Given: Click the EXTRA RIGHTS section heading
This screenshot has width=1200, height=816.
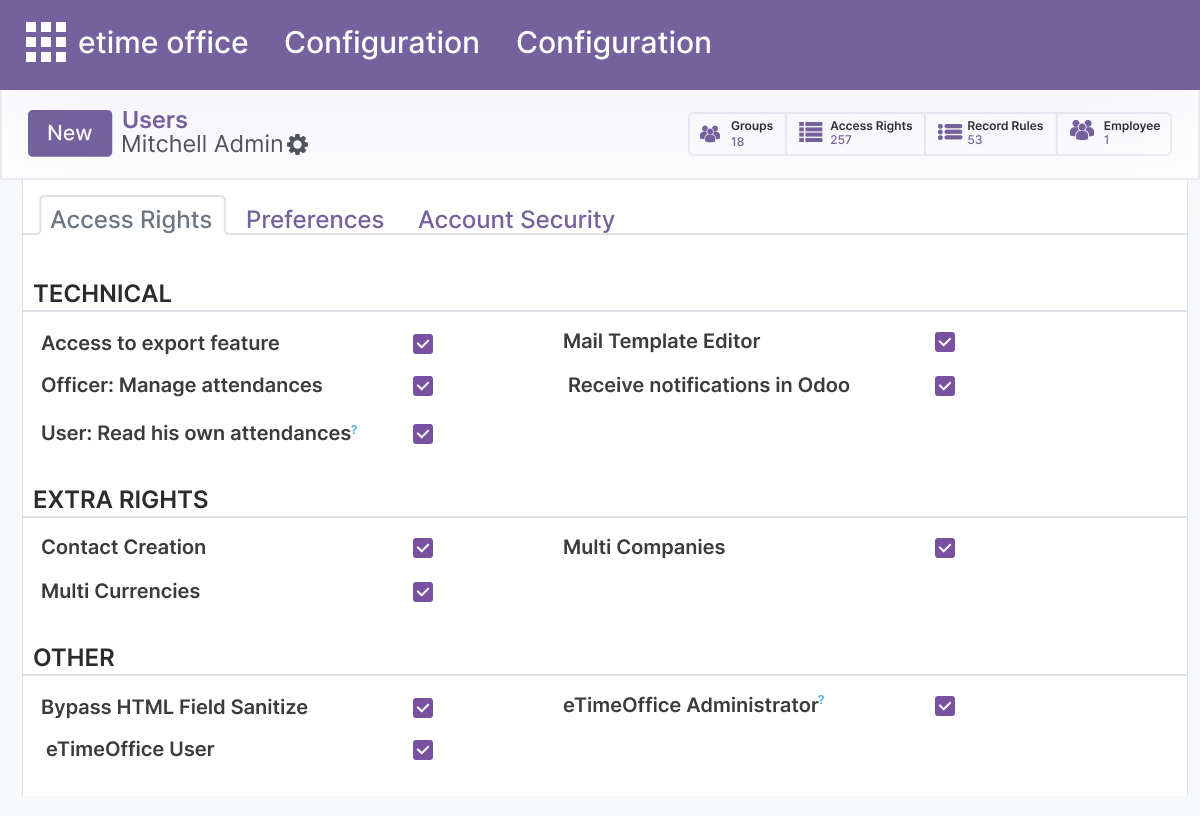Looking at the screenshot, I should [121, 500].
